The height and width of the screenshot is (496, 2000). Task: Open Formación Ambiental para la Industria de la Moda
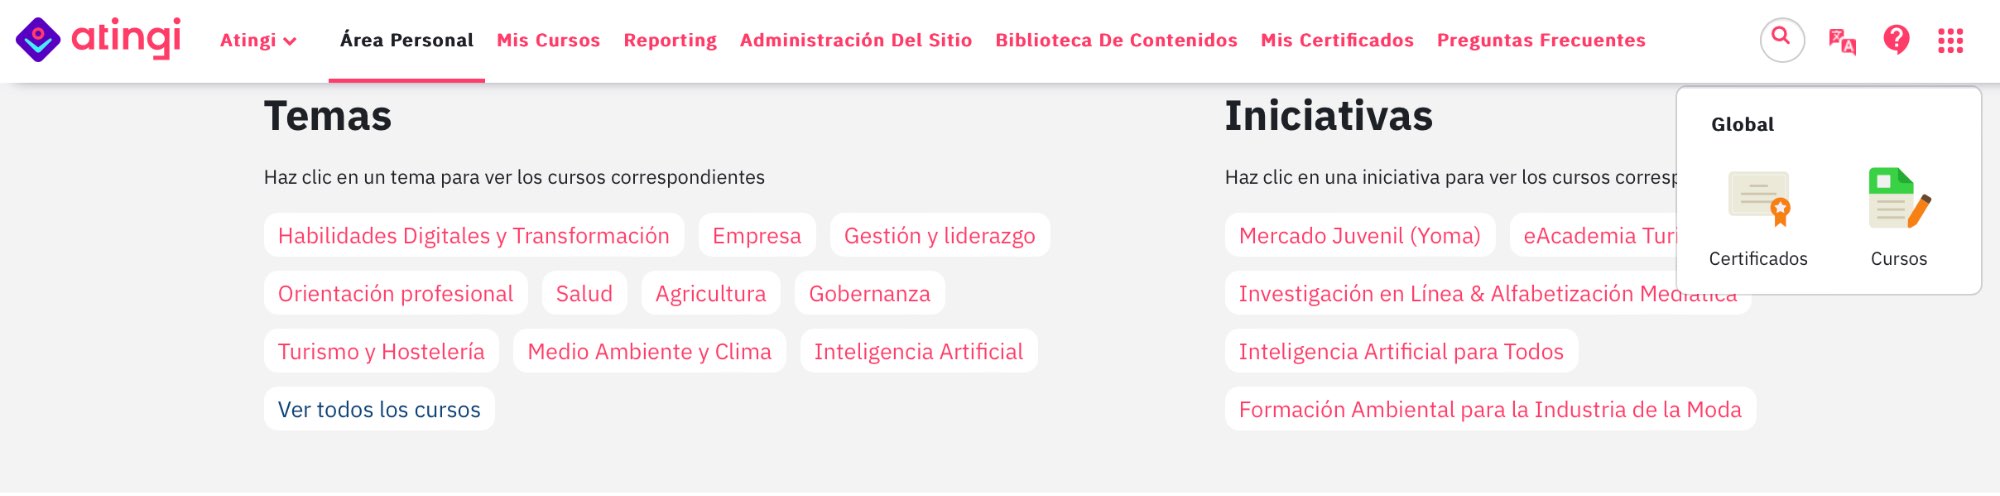click(1490, 409)
